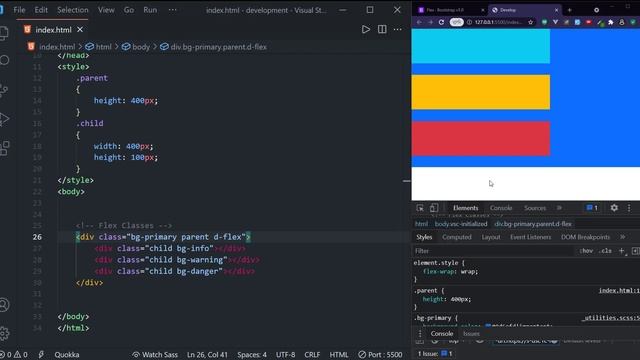Open DevTools settings gear
The width and height of the screenshot is (640, 360).
tap(614, 208)
